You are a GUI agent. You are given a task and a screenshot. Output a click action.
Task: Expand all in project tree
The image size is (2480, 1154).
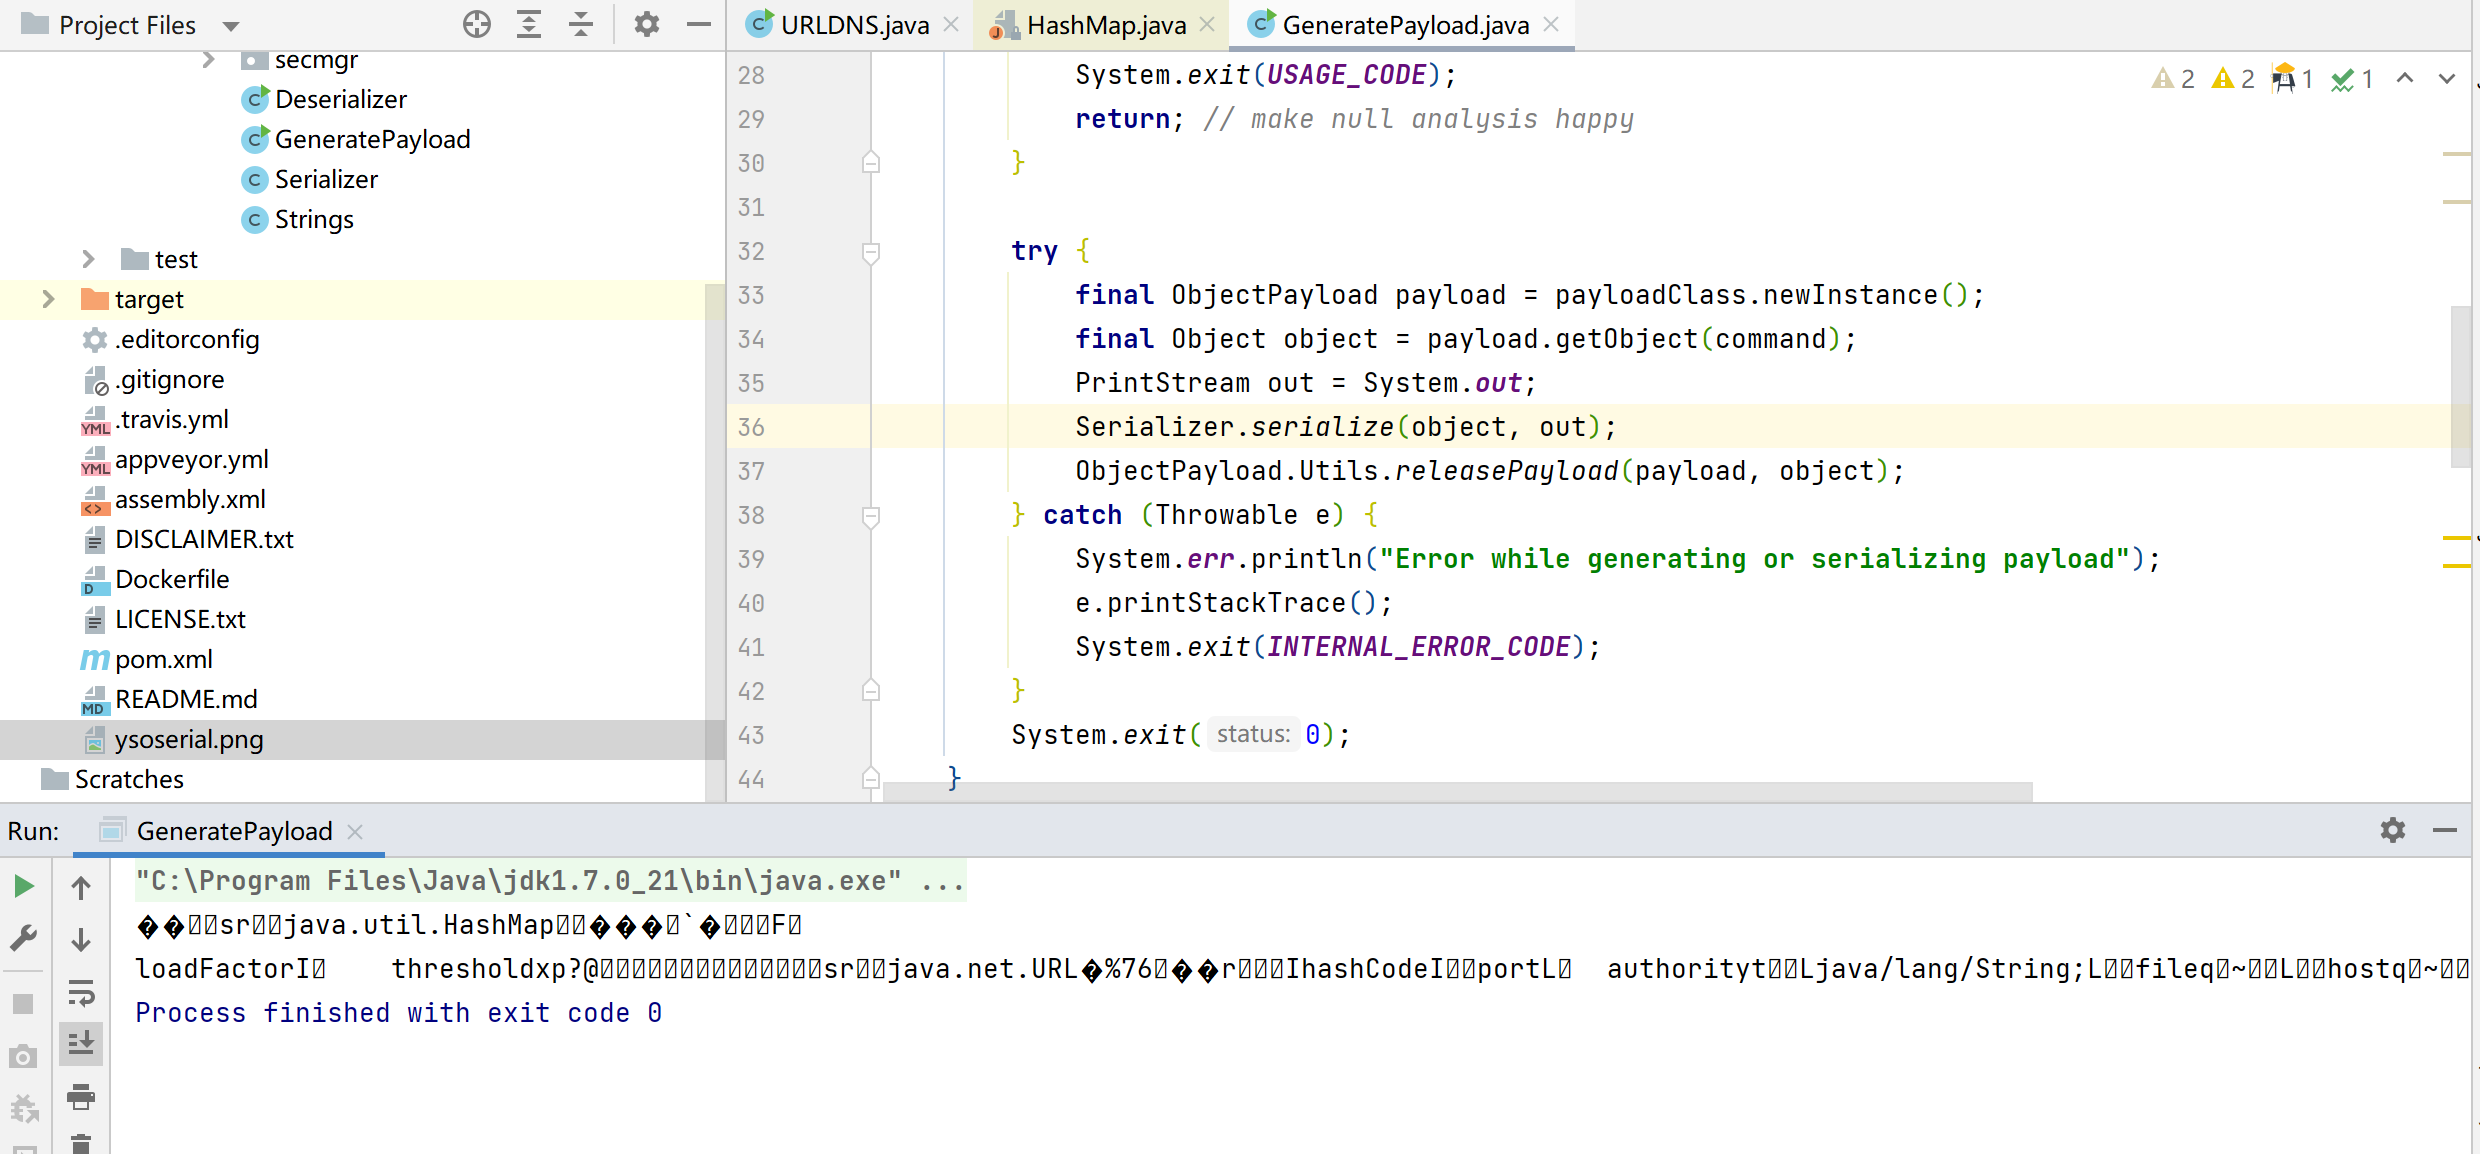click(529, 24)
